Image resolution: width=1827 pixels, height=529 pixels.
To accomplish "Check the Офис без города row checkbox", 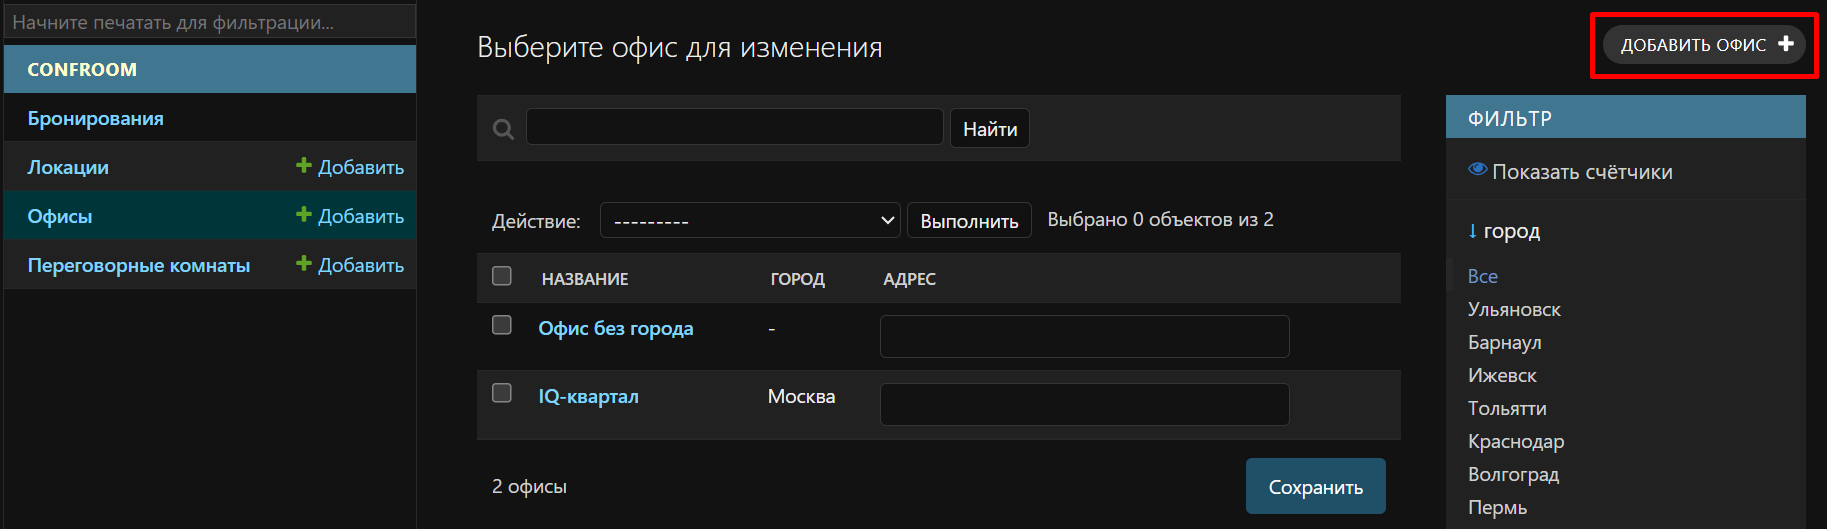I will click(502, 325).
